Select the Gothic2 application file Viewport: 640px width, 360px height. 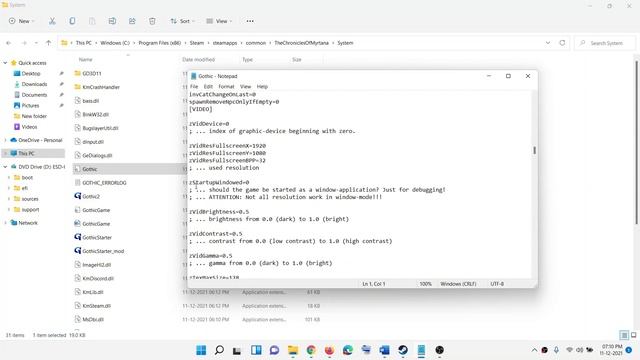tap(91, 196)
